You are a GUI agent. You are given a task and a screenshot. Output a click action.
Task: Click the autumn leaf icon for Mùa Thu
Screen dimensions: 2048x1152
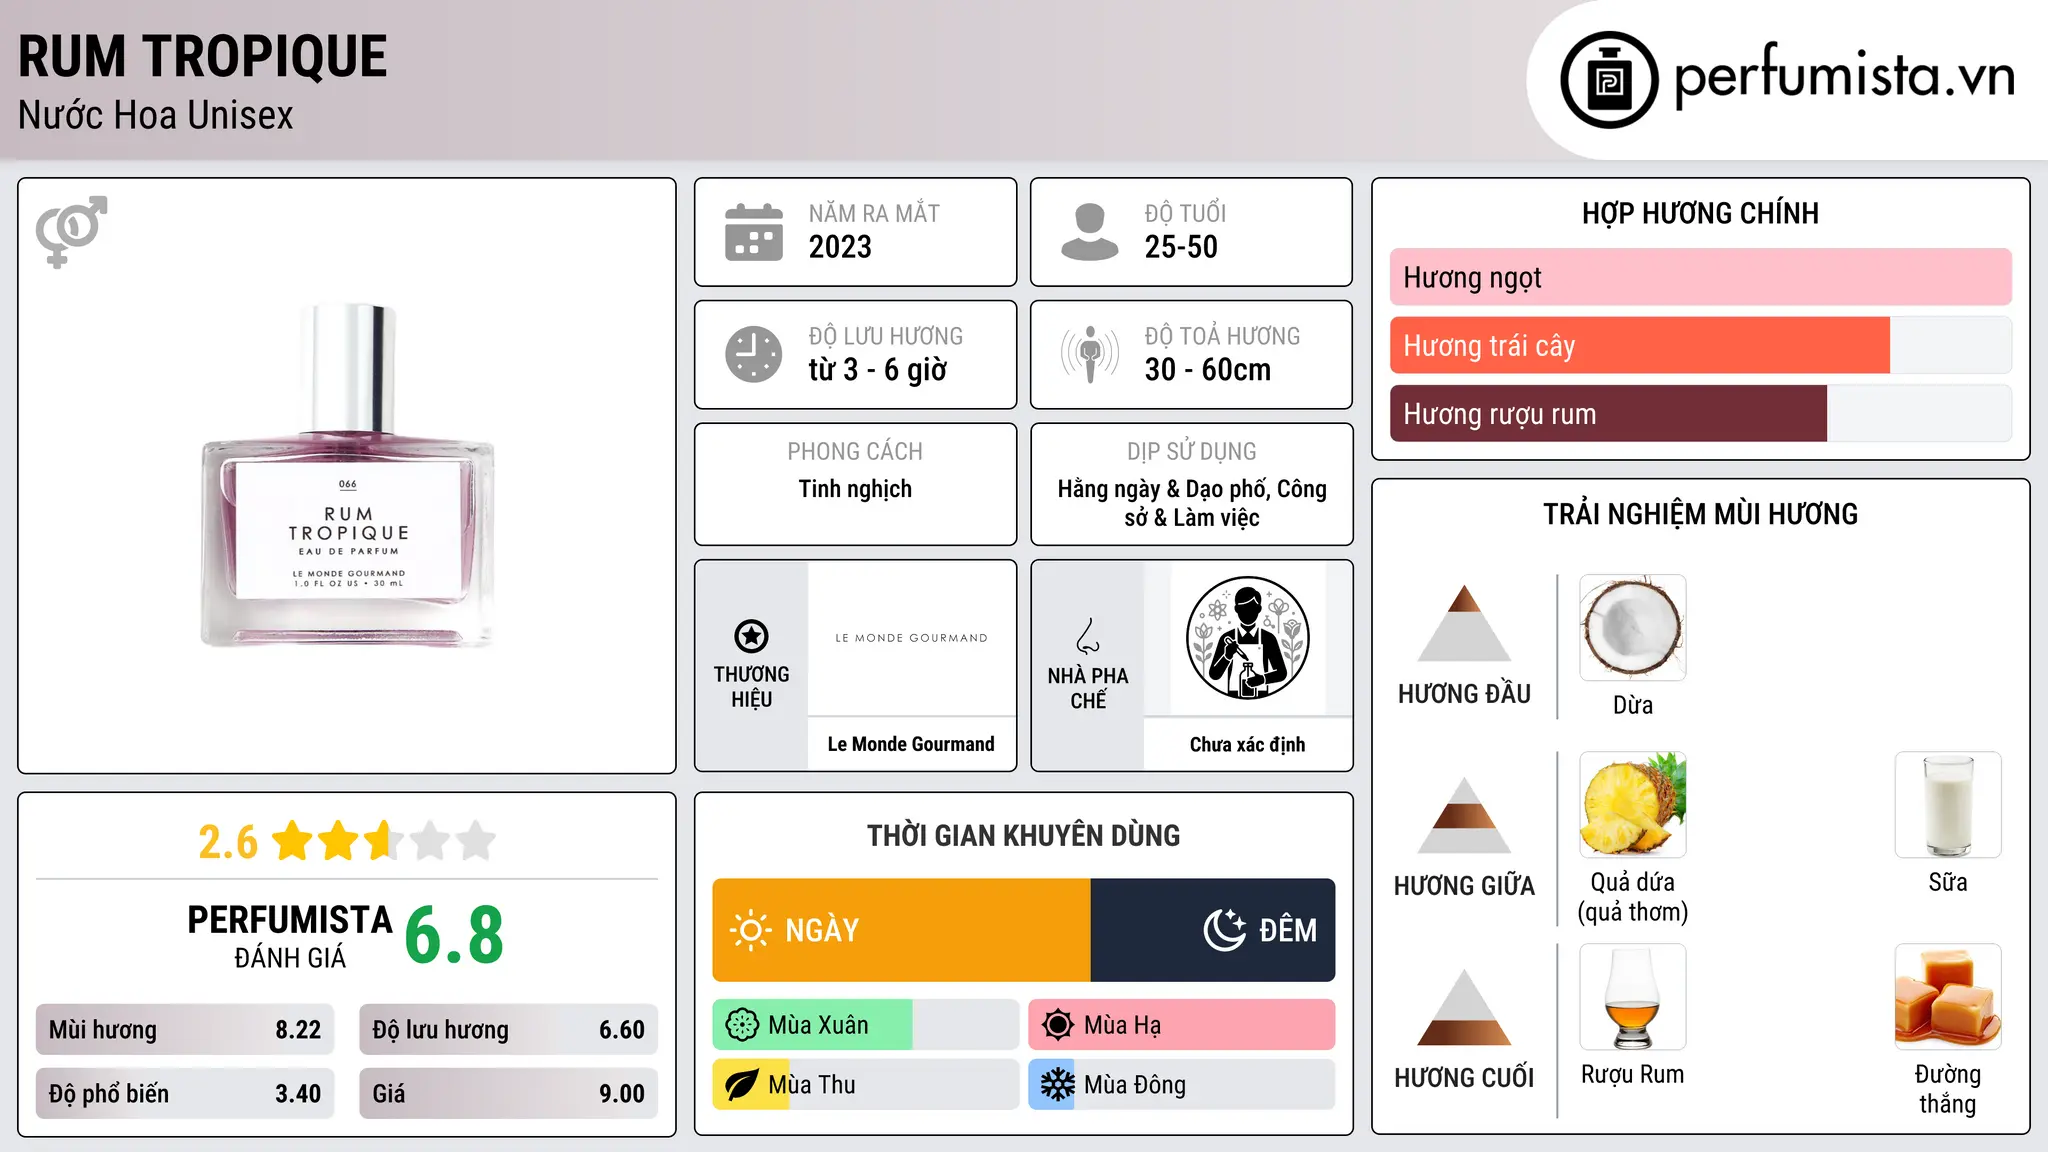tap(742, 1085)
